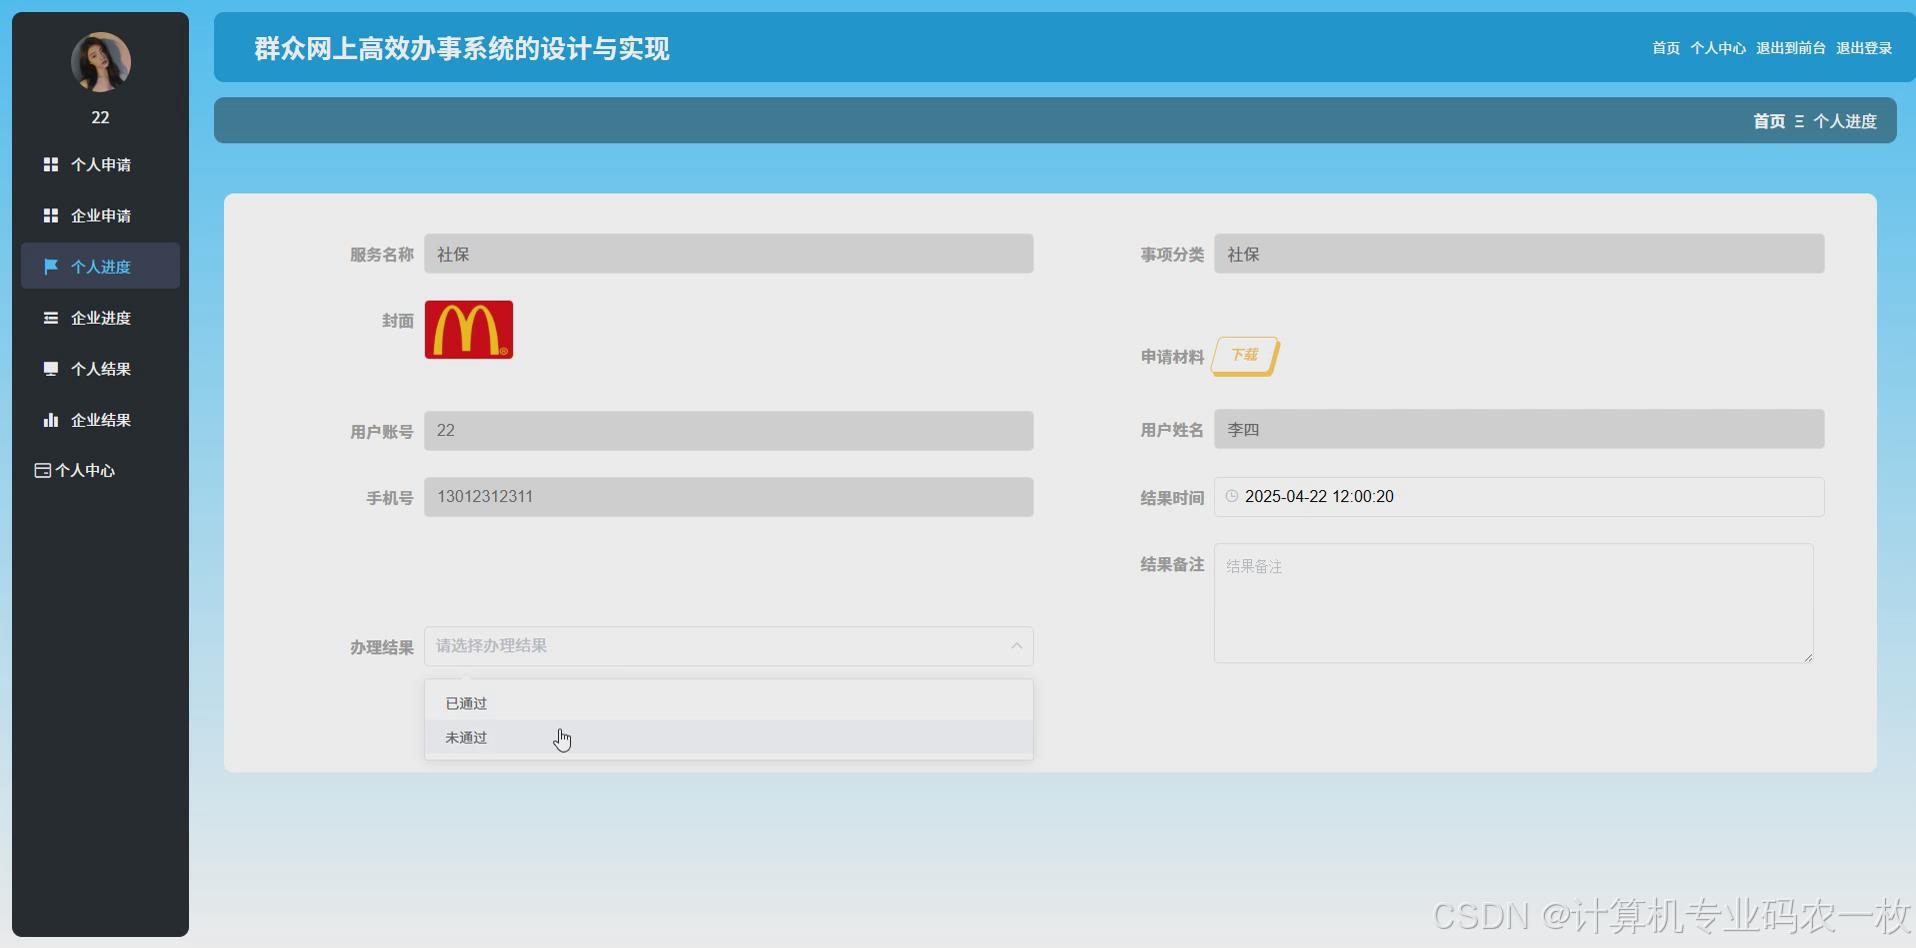This screenshot has width=1916, height=948.
Task: Click the 结果备注 text area
Action: pos(1514,603)
